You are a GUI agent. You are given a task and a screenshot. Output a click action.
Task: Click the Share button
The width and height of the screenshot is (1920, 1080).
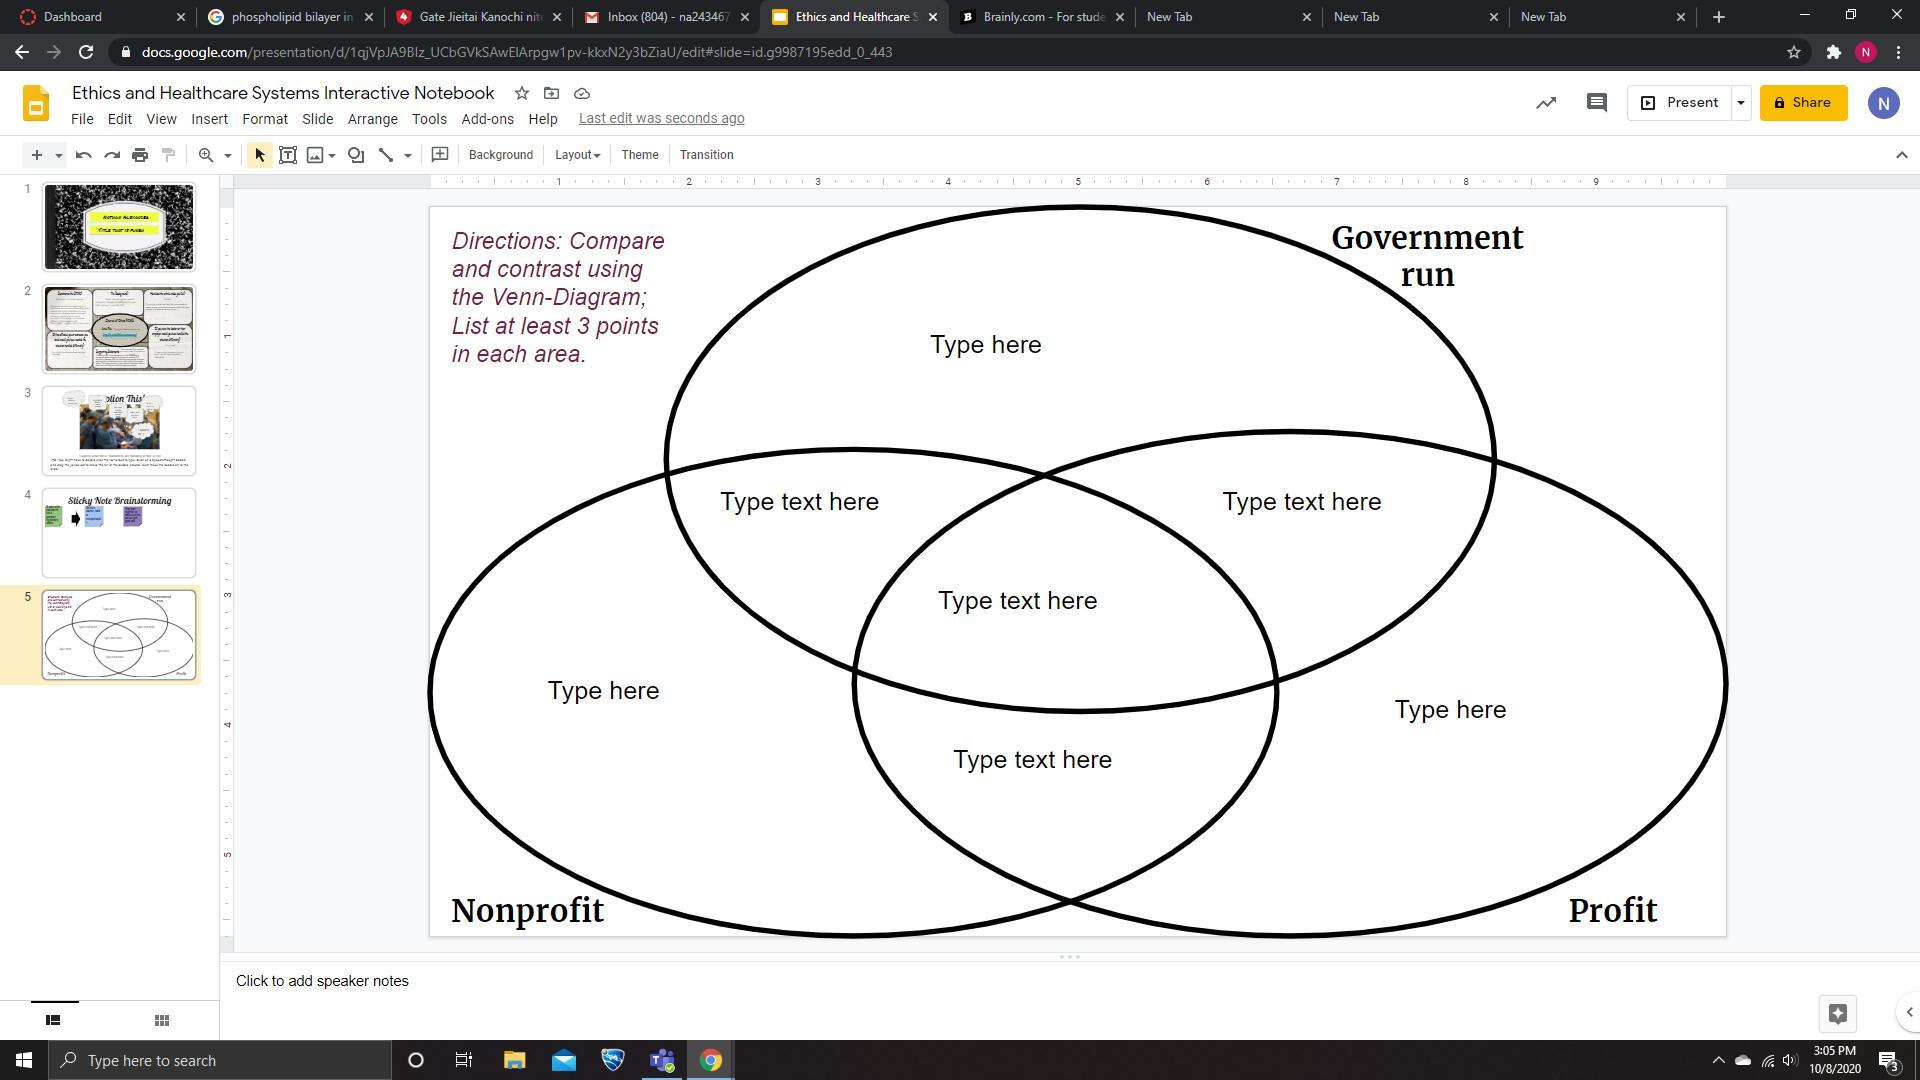[1802, 103]
